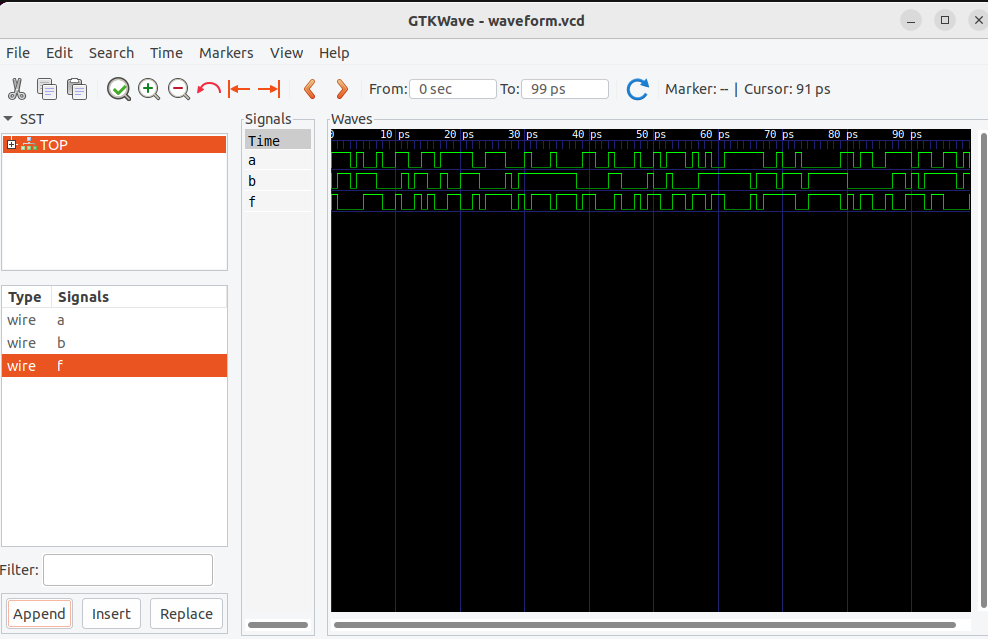Expand the TOP hierarchy node

click(x=11, y=144)
